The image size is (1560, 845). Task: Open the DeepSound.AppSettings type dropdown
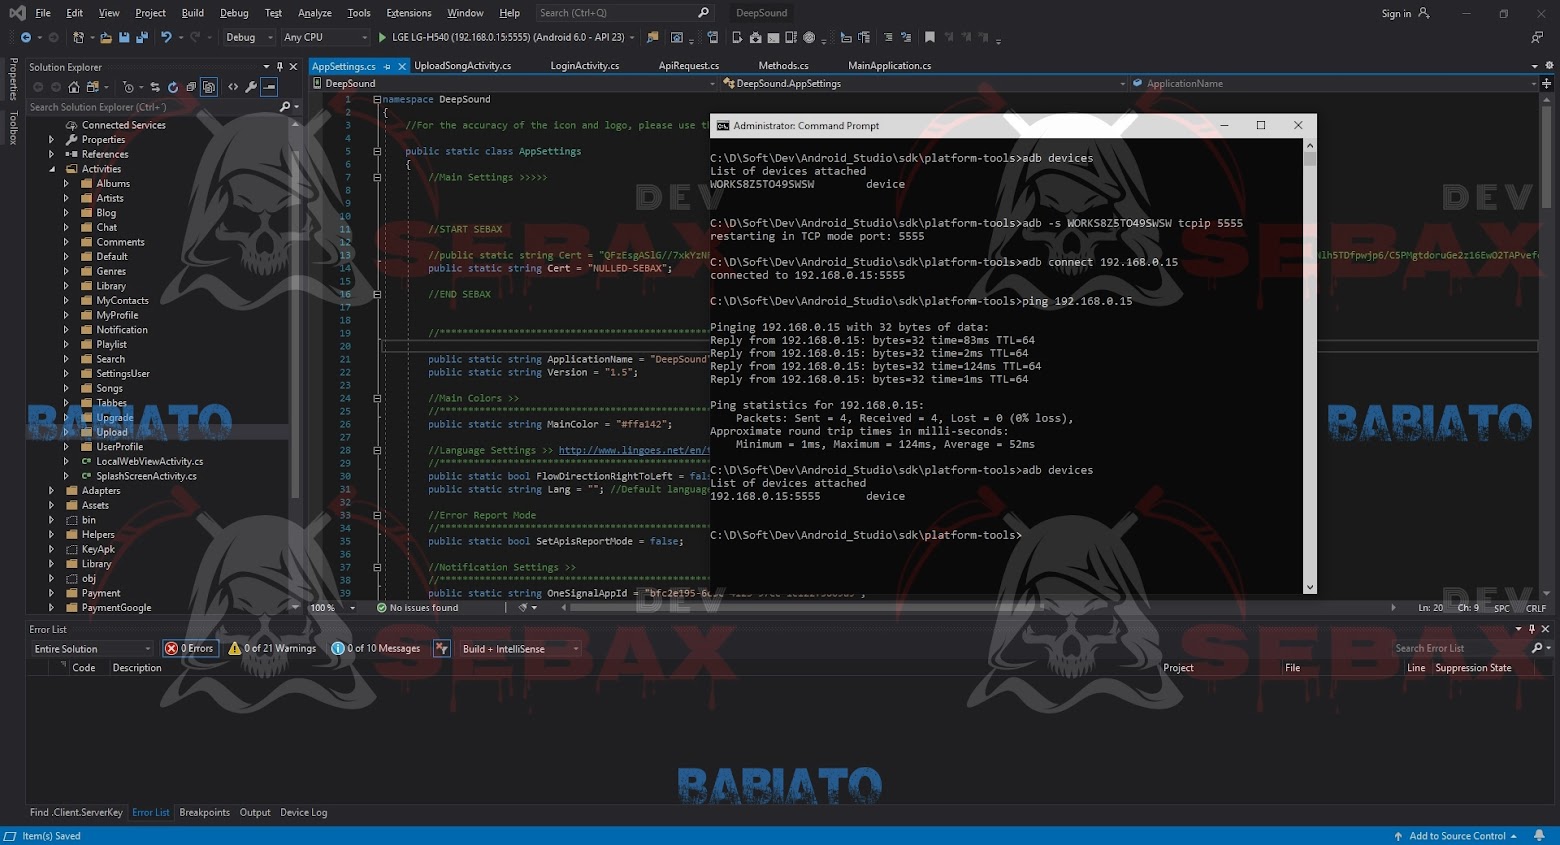924,84
